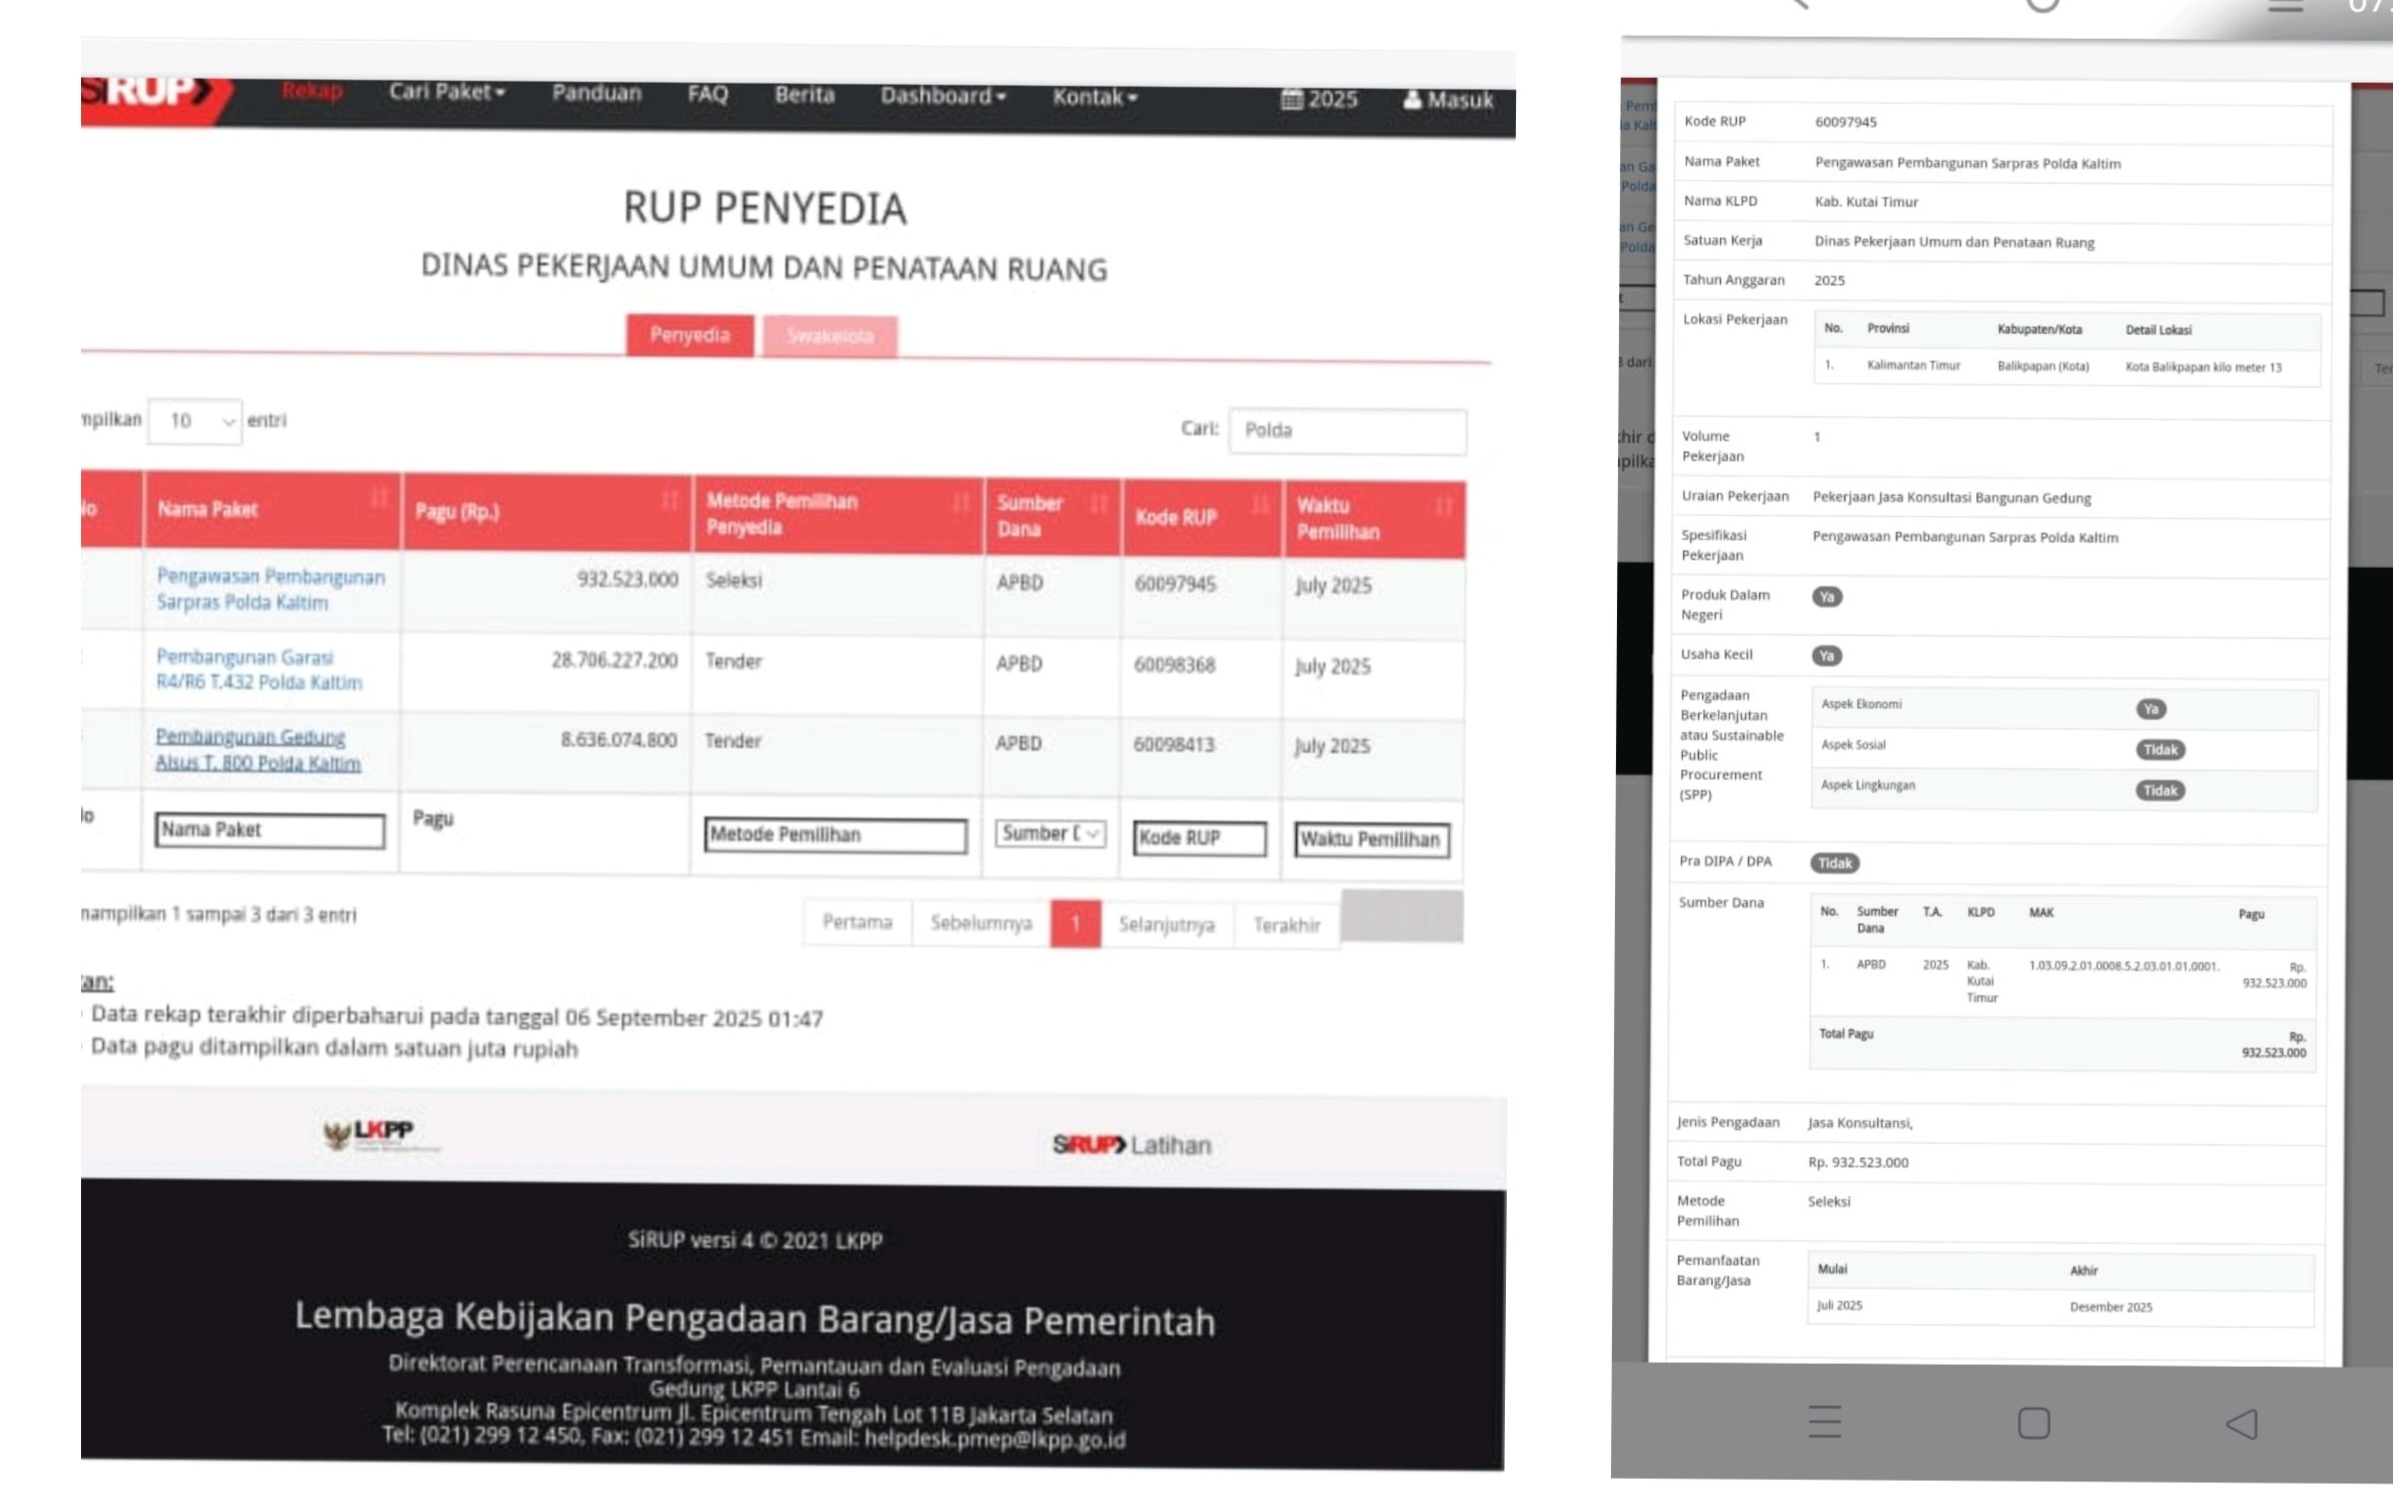The width and height of the screenshot is (2393, 1492).
Task: Click the Masuk user login icon
Action: [1411, 99]
